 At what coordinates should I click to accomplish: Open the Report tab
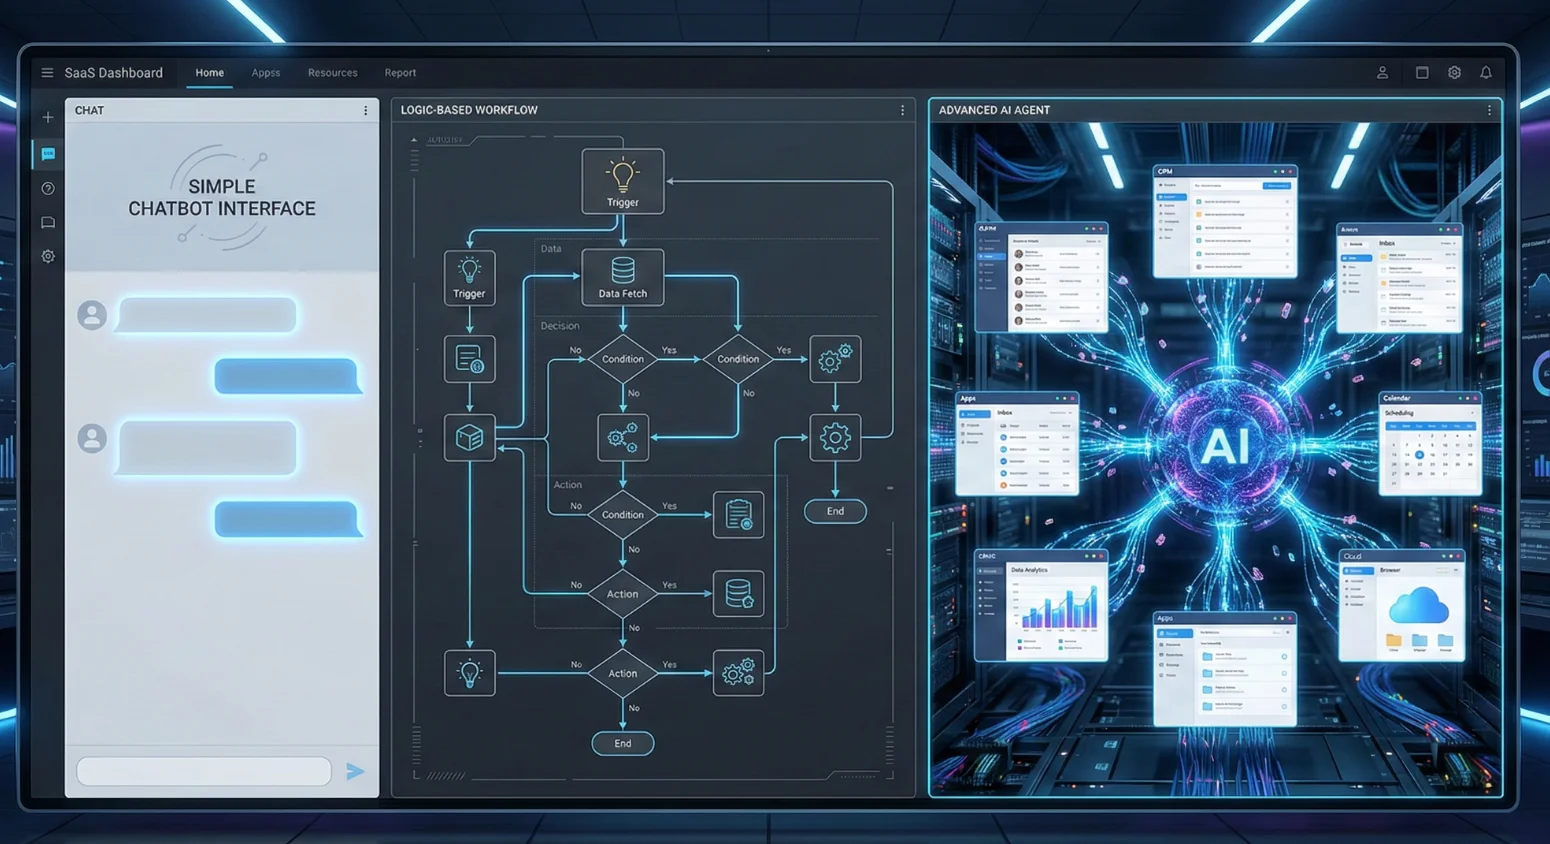coord(400,73)
